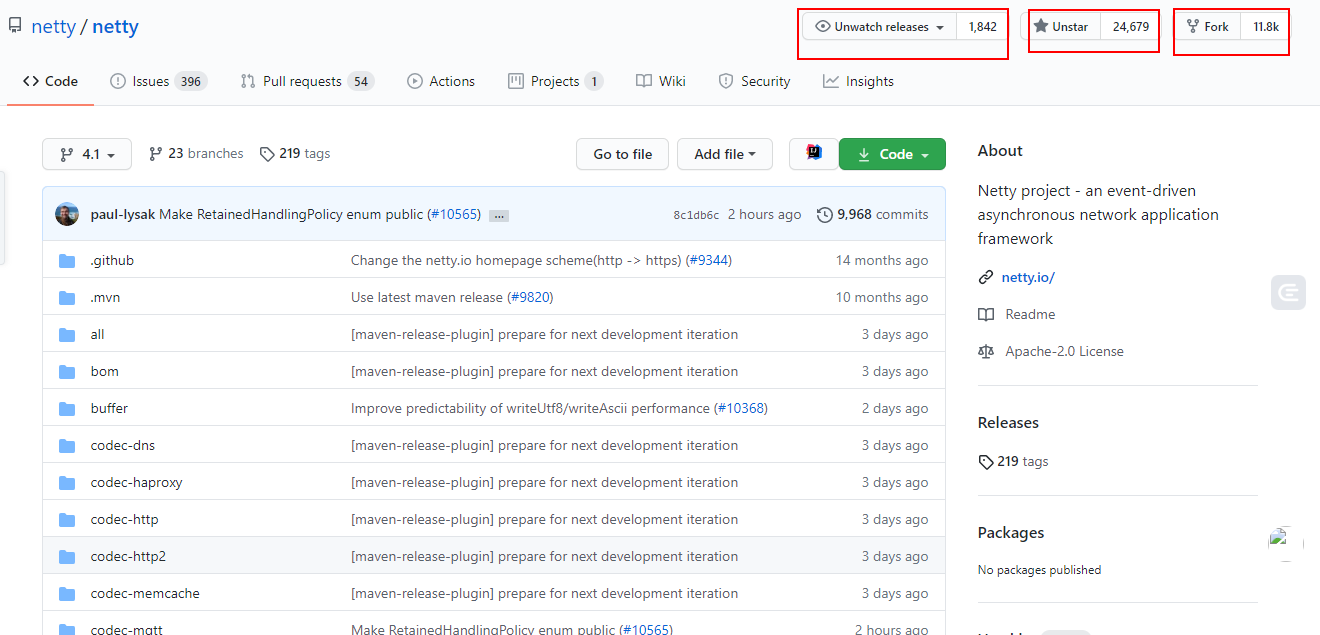Open the 4.1 branch selector dropdown
Image resolution: width=1320 pixels, height=635 pixels.
tap(87, 154)
